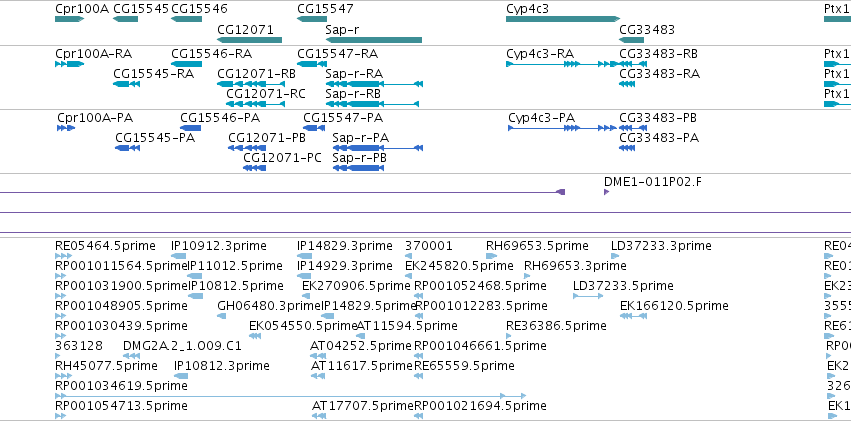
Task: Select EST IP14829.3prime
Action: click(304, 256)
